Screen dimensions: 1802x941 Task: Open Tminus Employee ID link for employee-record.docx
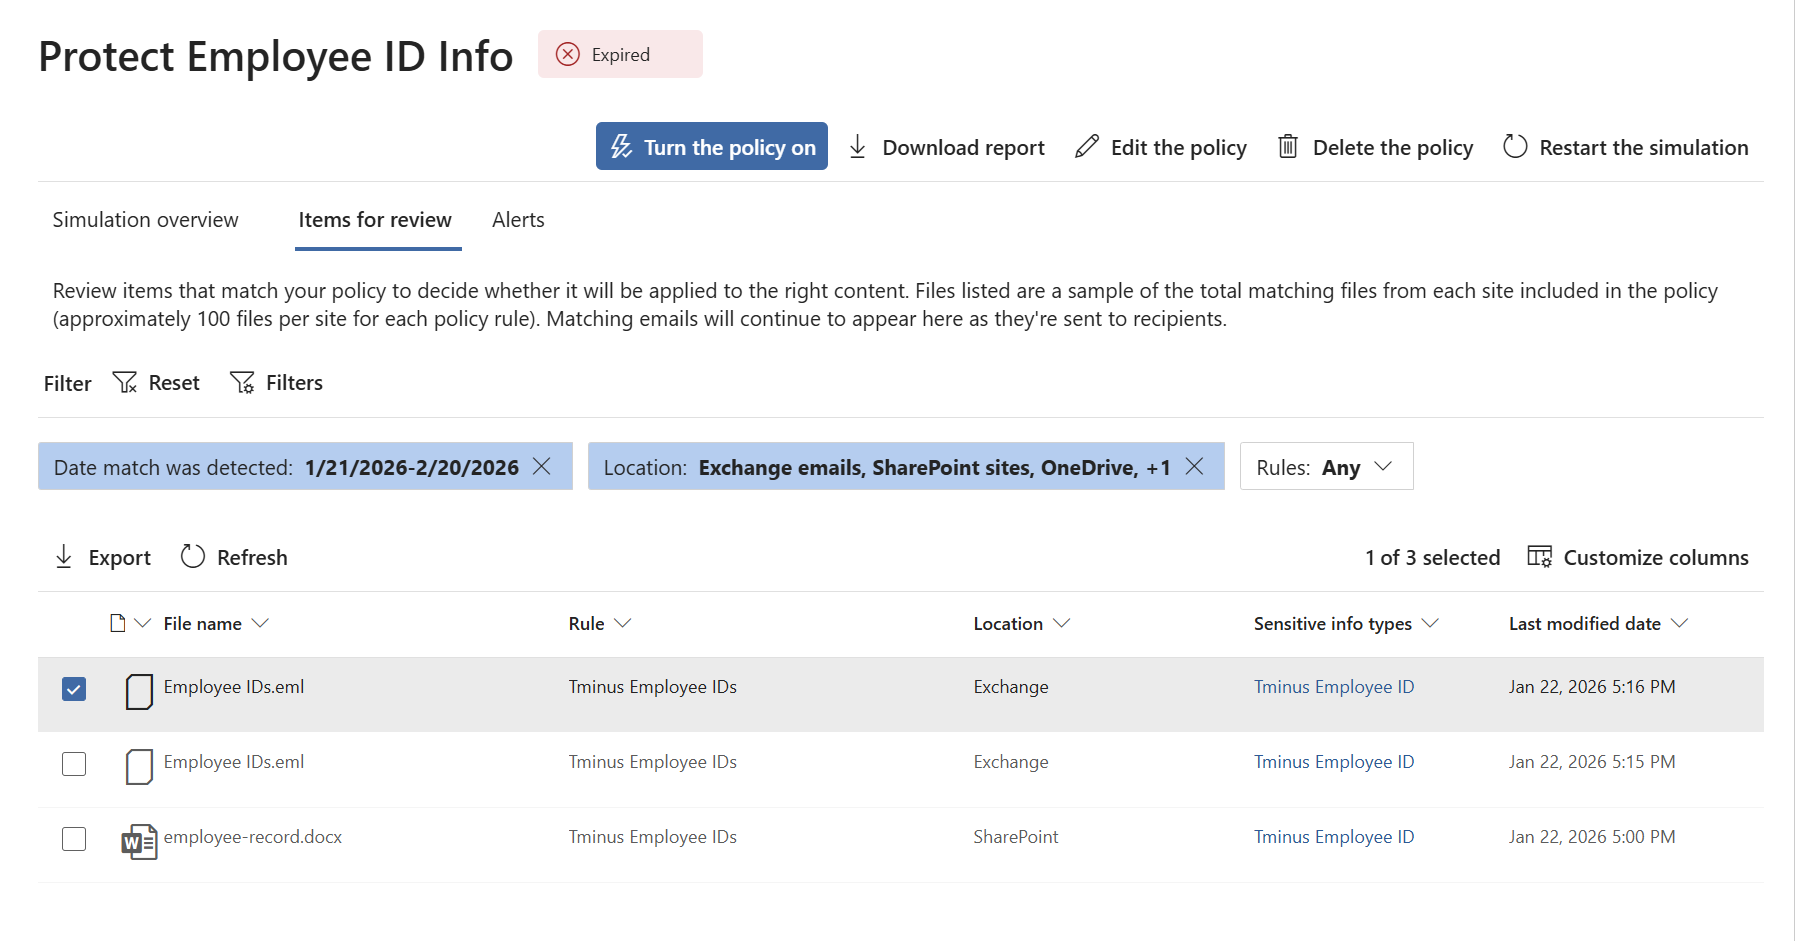[1333, 837]
